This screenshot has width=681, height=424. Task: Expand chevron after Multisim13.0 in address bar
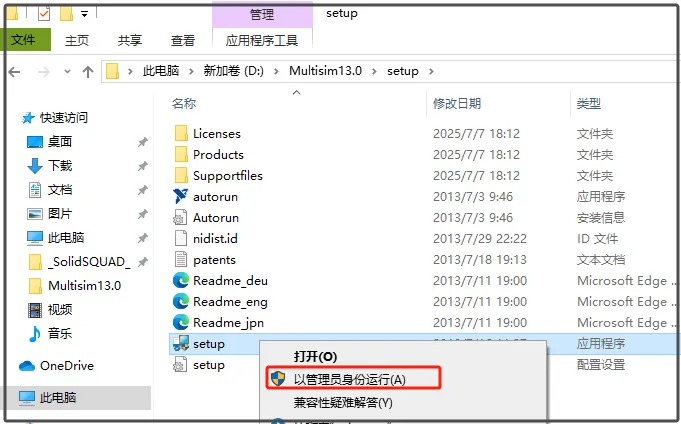374,71
